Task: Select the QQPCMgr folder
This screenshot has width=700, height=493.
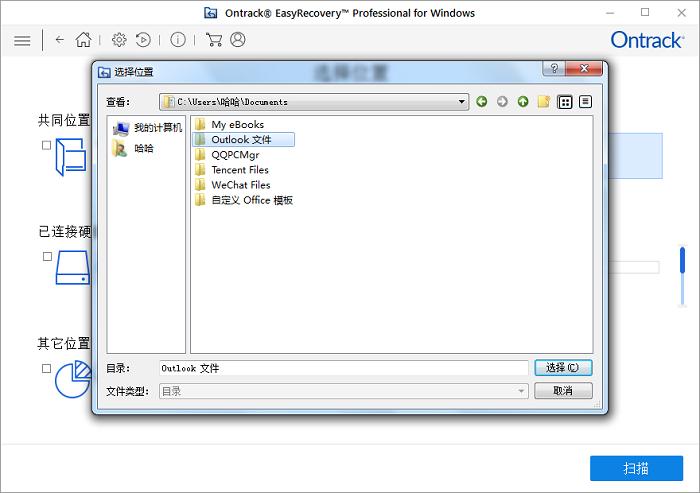Action: click(227, 155)
